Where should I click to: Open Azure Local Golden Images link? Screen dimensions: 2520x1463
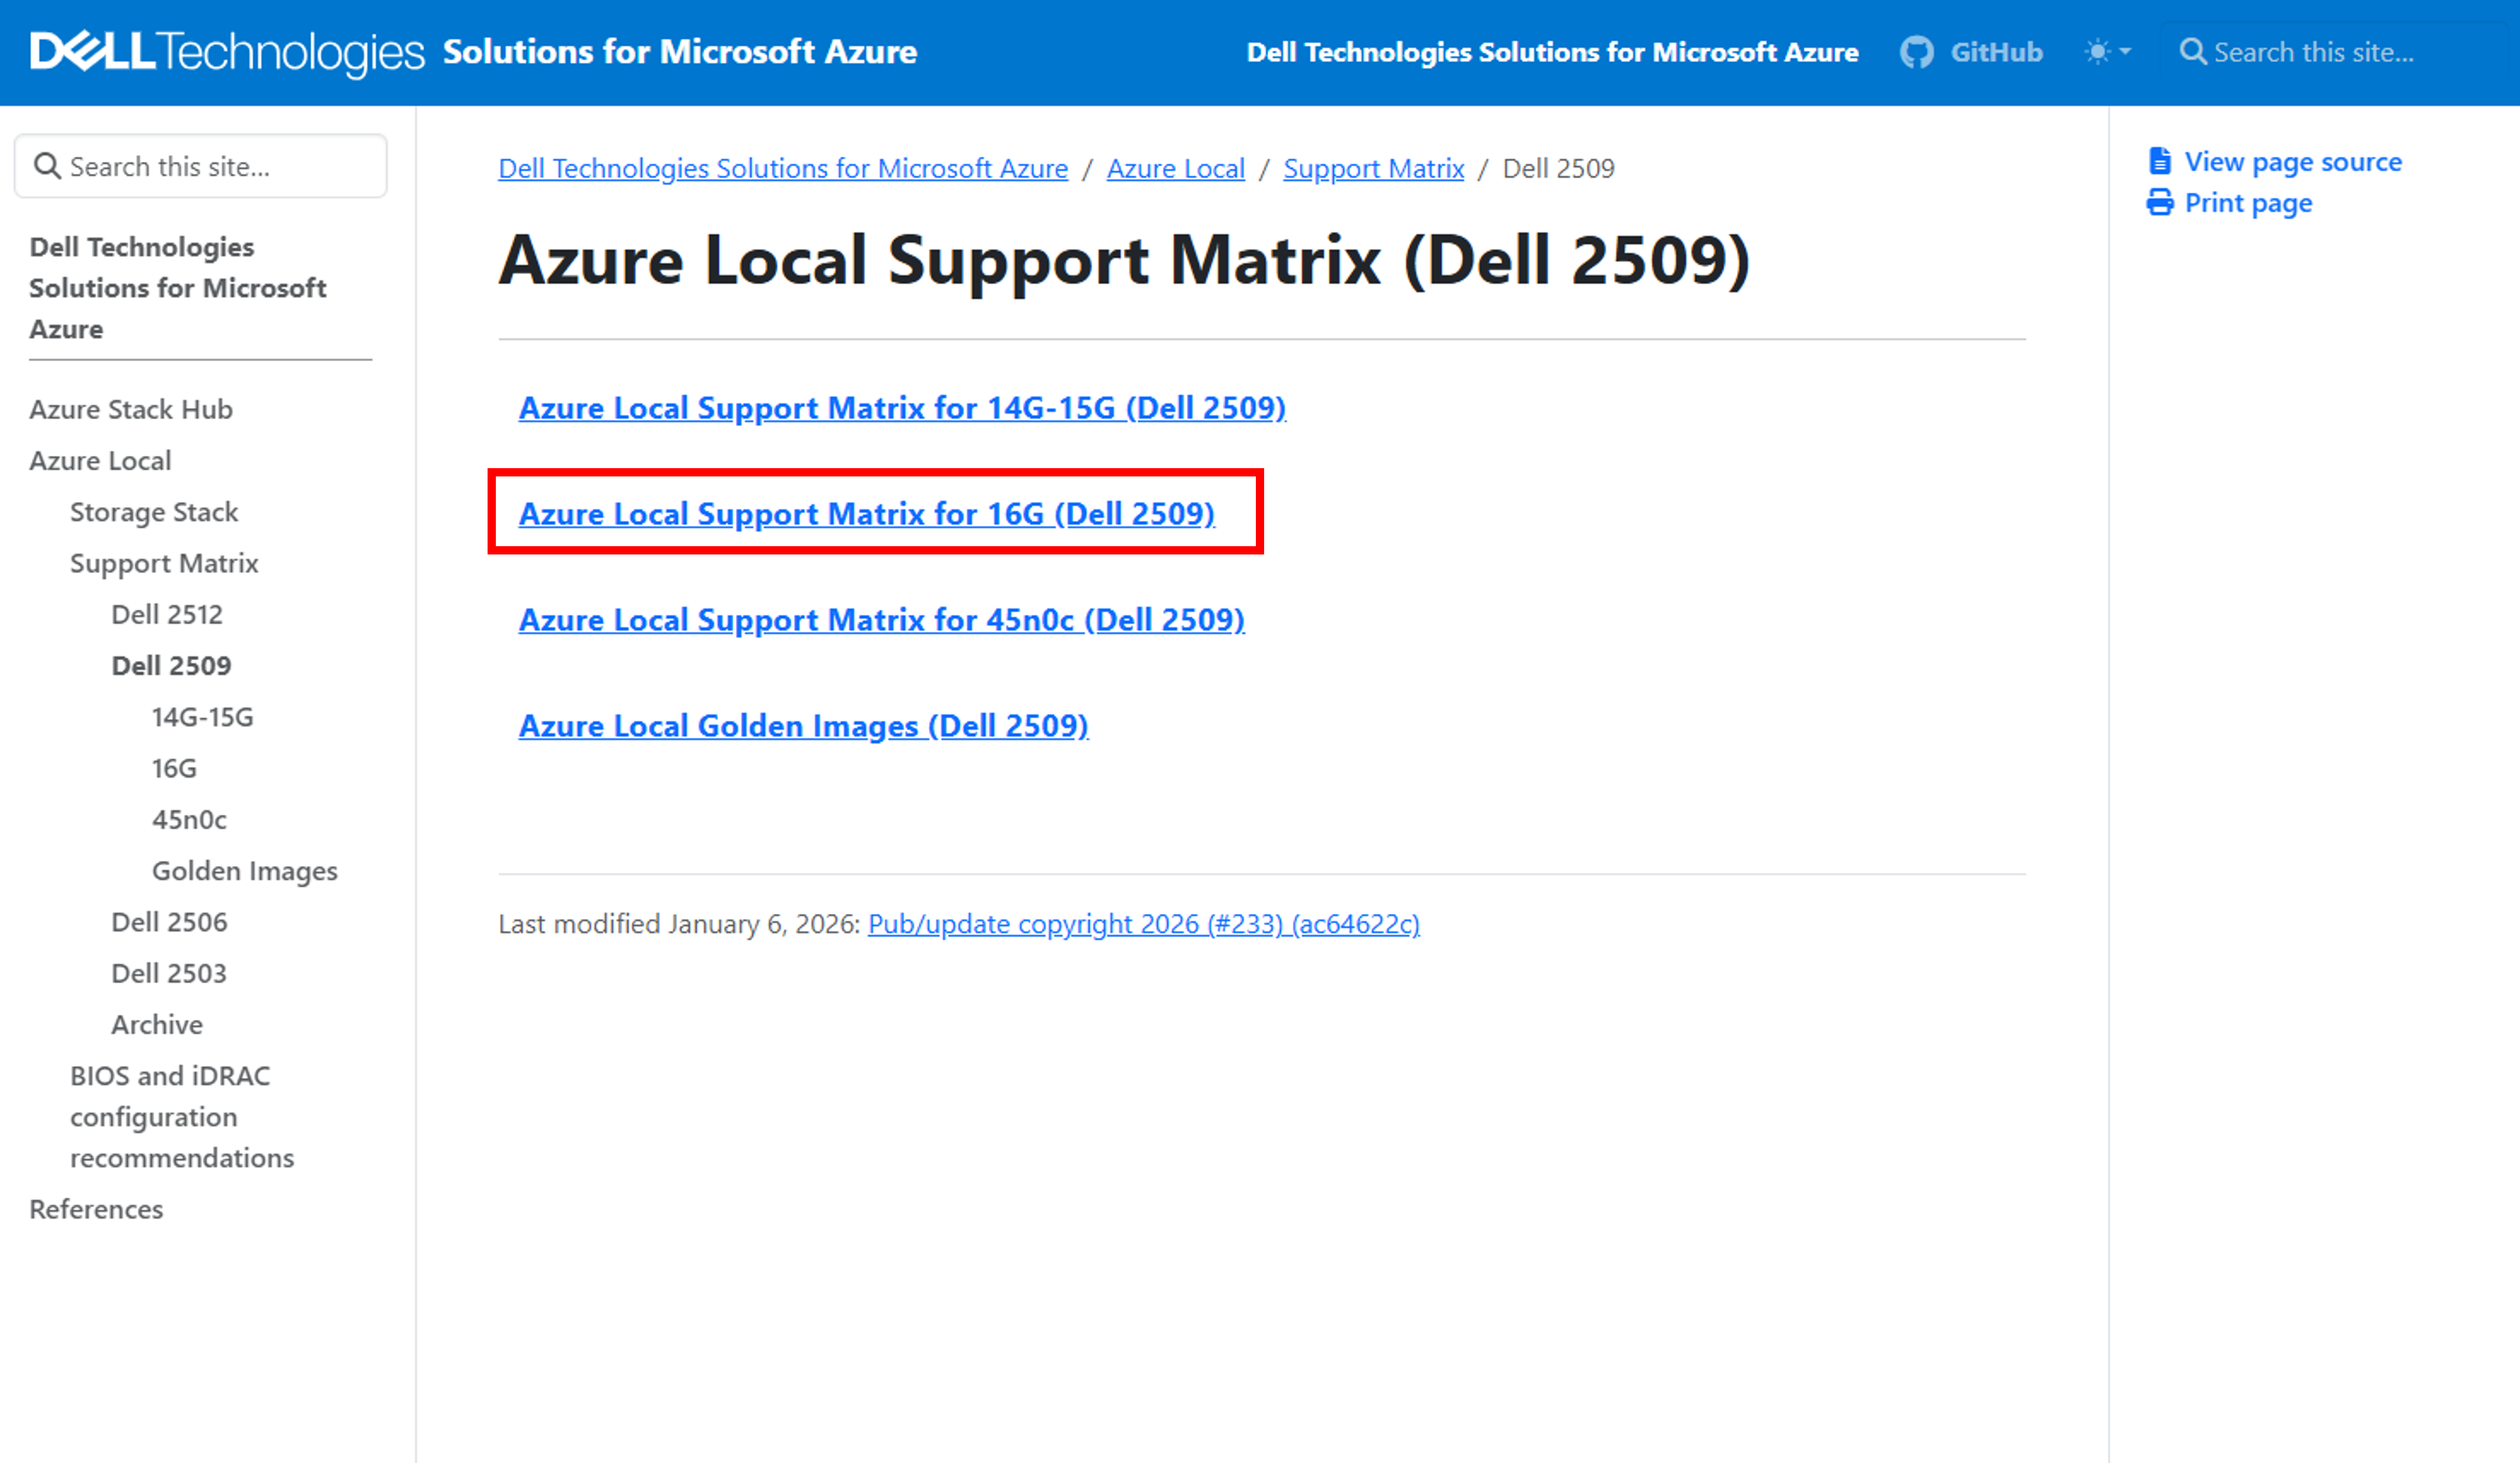(x=803, y=726)
